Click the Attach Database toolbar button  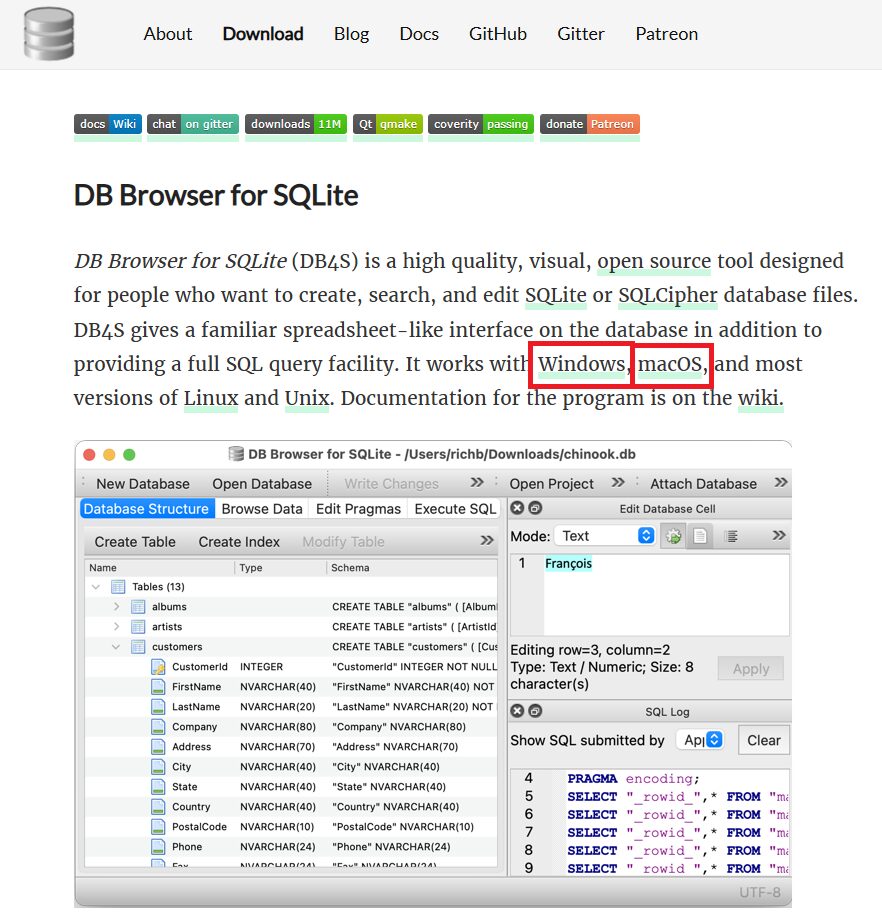pyautogui.click(x=703, y=484)
